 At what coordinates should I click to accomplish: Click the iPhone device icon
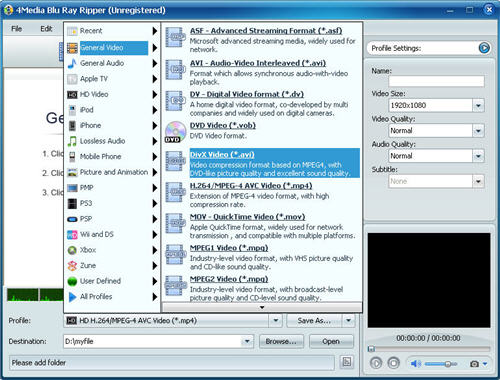coord(72,126)
